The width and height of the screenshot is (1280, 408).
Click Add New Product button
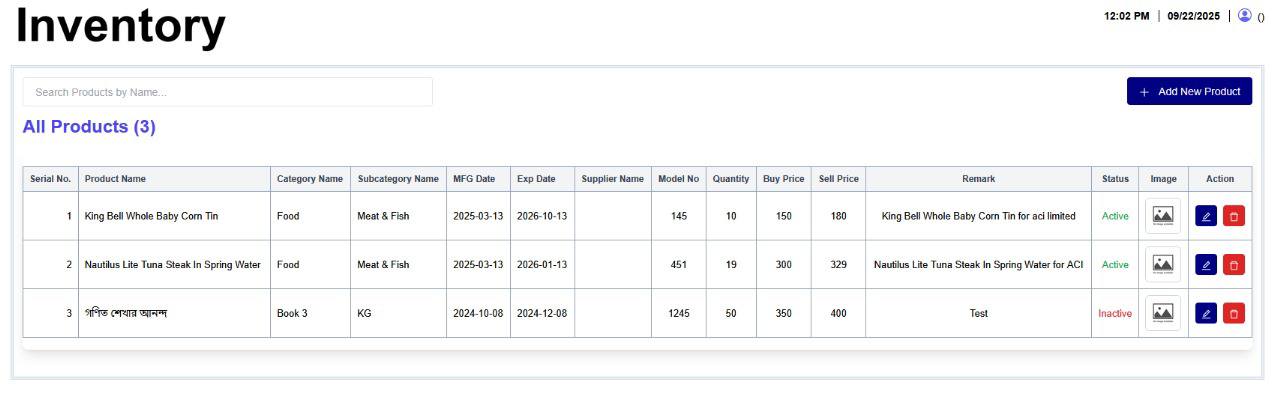pos(1189,91)
